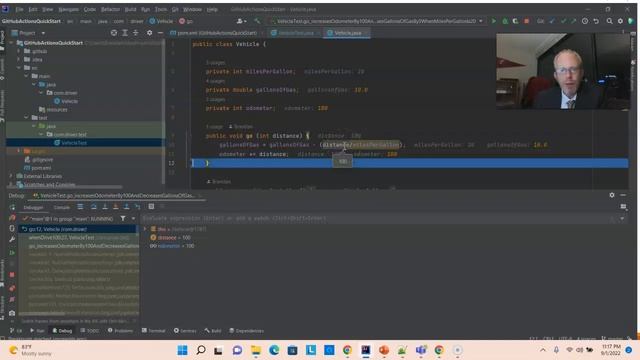The width and height of the screenshot is (640, 360).
Task: Toggle Mute Breakpoints in debug sidebar
Action: pos(12,300)
